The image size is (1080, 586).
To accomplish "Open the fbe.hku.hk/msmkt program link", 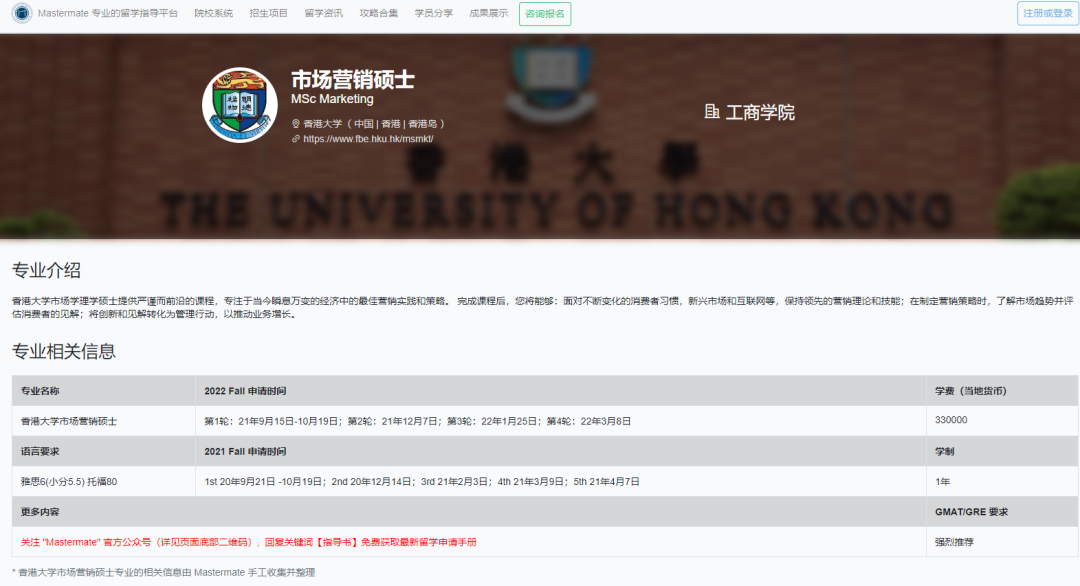I will pos(368,139).
